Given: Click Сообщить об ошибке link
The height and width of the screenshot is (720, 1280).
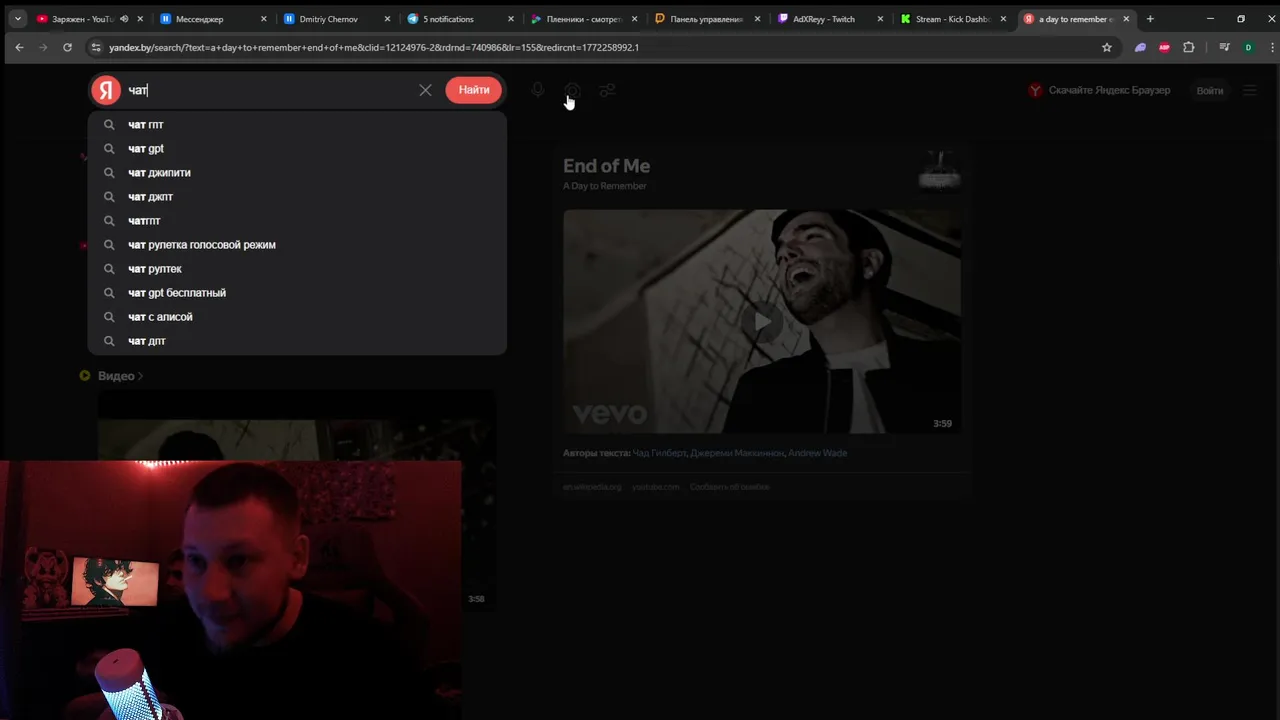Looking at the screenshot, I should pyautogui.click(x=729, y=487).
